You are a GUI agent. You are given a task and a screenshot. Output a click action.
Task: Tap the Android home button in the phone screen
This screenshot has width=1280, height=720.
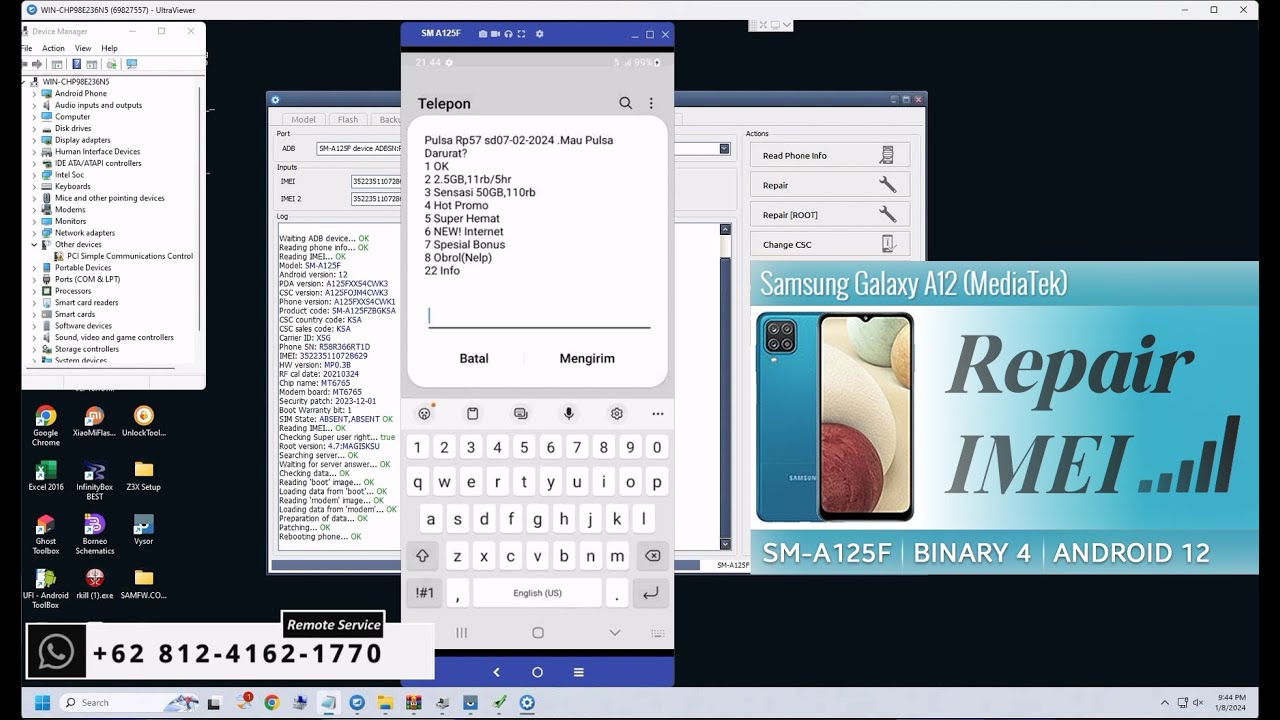[x=538, y=632]
